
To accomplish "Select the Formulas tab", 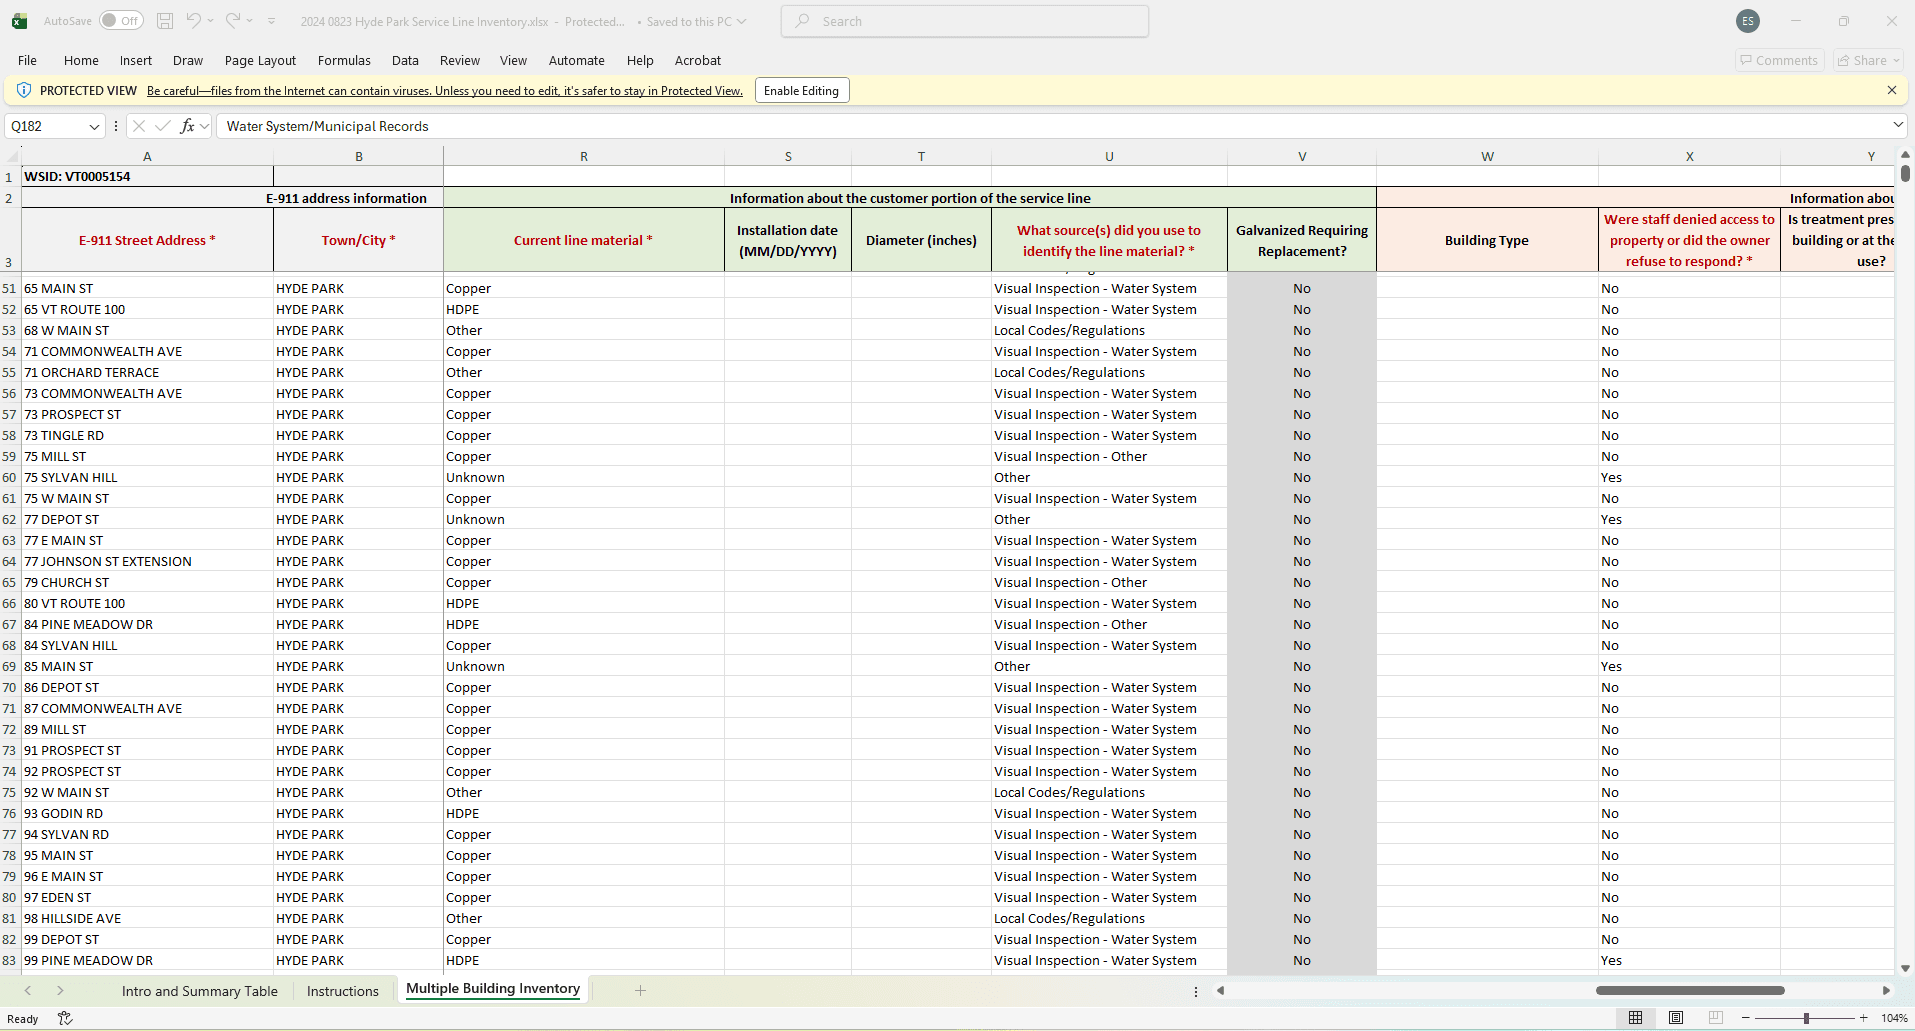I will click(344, 60).
